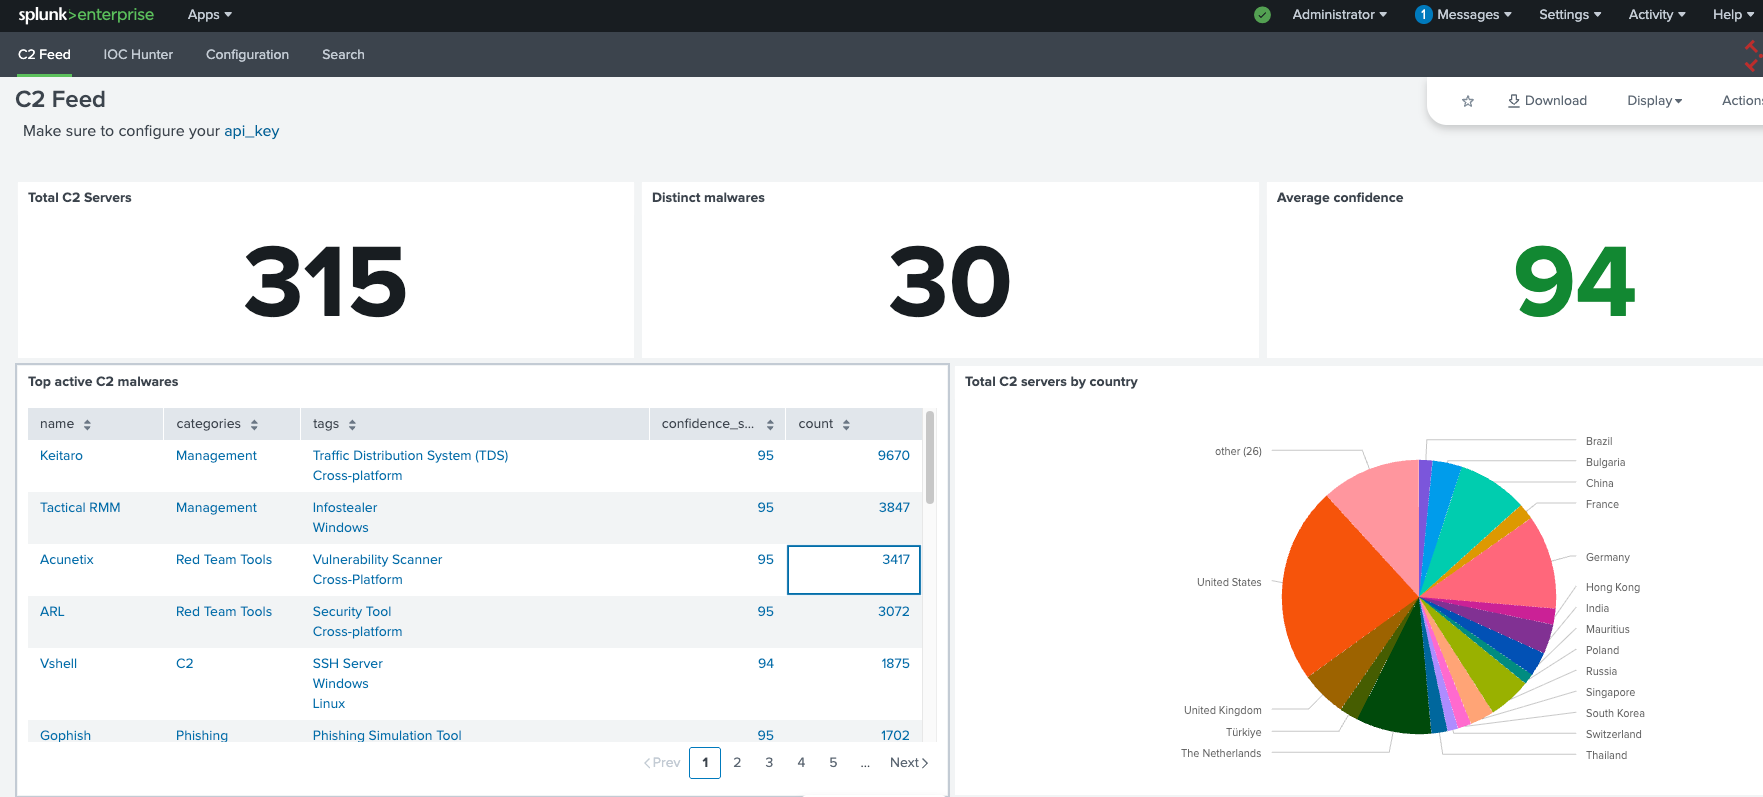Open the Administrator menu
1763x797 pixels.
click(1339, 15)
